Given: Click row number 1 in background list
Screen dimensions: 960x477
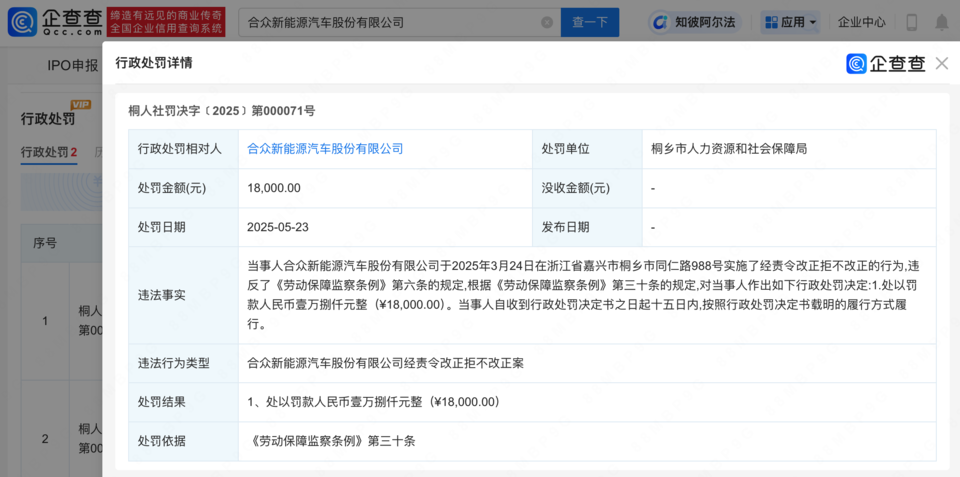Looking at the screenshot, I should [45, 321].
